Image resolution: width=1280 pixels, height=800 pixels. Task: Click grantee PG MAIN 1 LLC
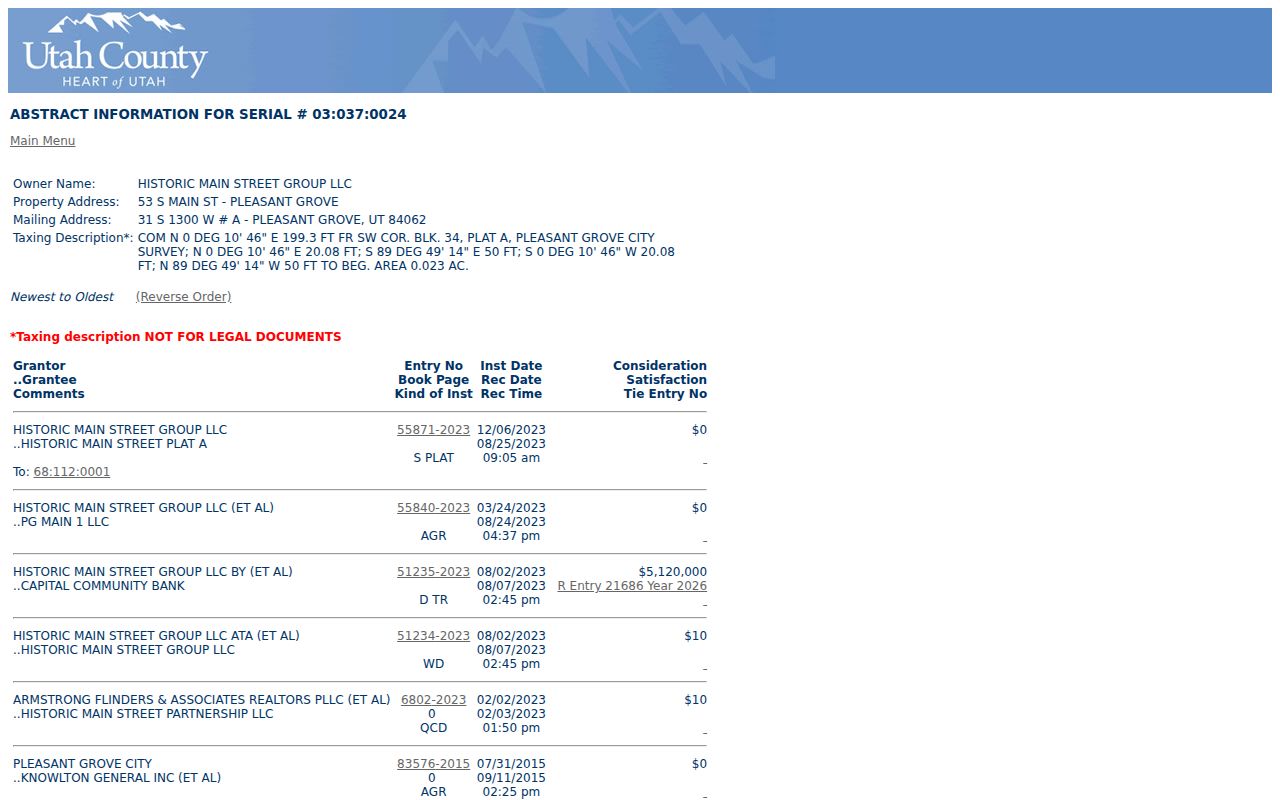[61, 522]
